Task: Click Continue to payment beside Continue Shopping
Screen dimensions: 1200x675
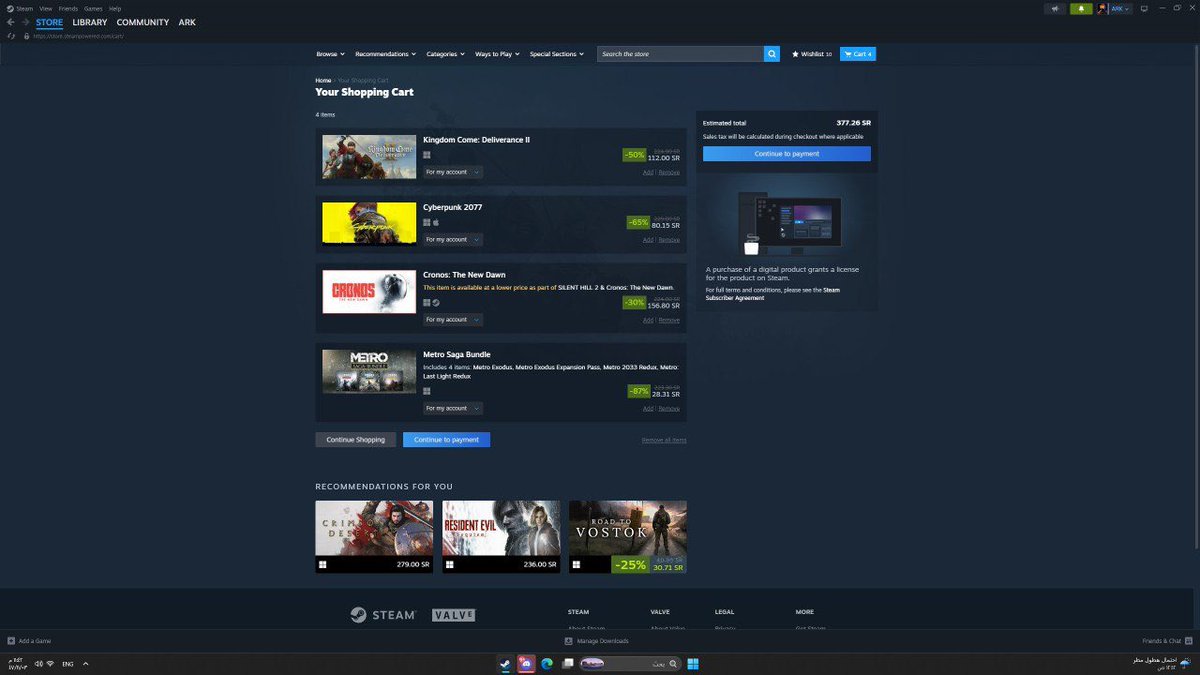Action: point(446,440)
